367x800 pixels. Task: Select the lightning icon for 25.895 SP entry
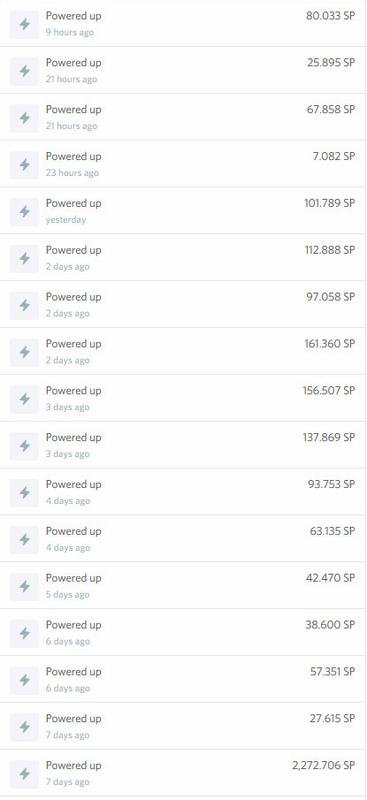(24, 71)
